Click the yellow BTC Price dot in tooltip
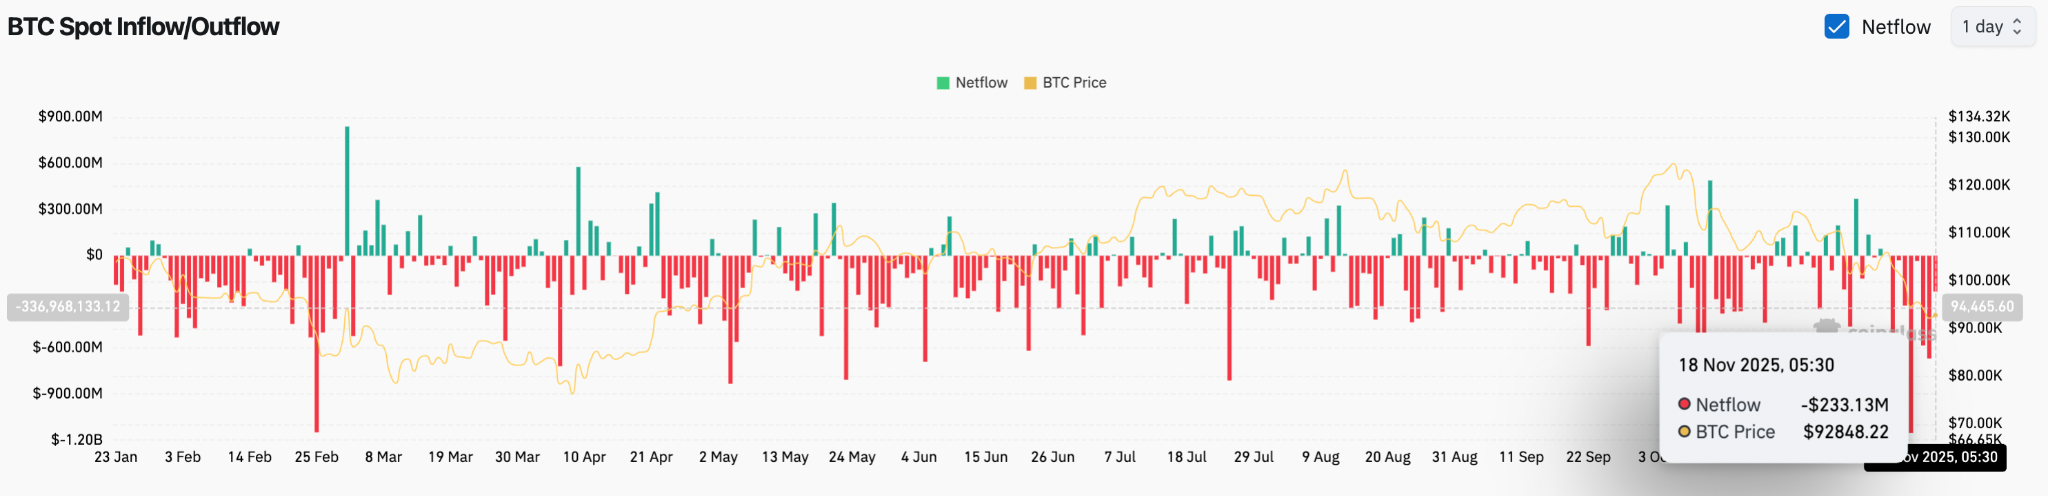This screenshot has width=2048, height=496. click(1684, 431)
